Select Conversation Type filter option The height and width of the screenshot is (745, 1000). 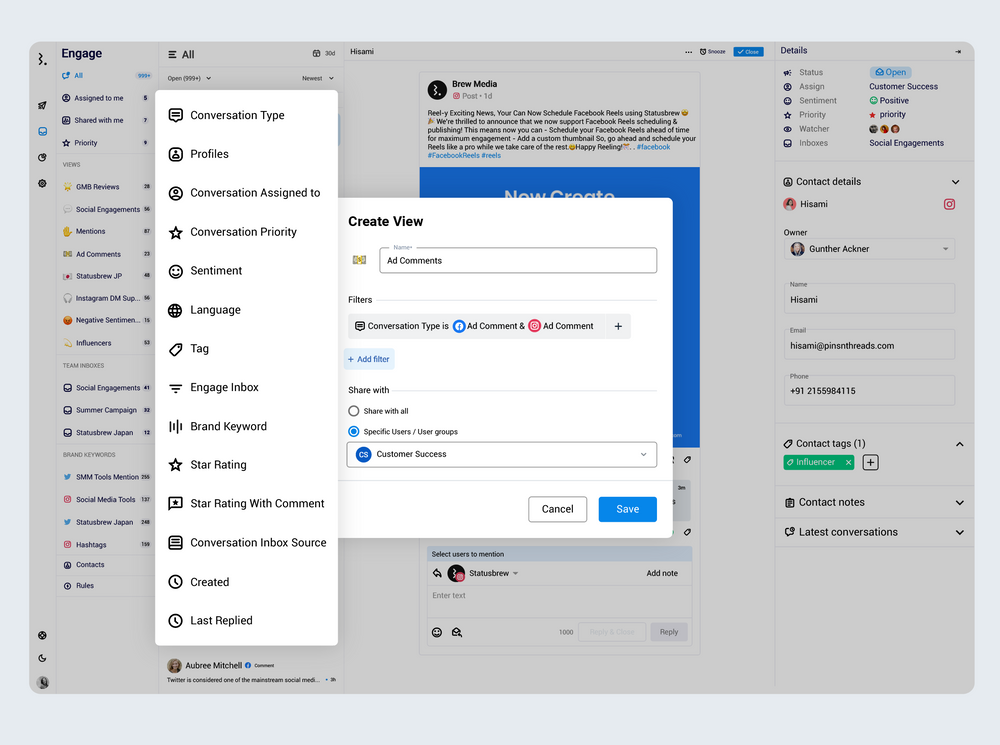(x=246, y=115)
